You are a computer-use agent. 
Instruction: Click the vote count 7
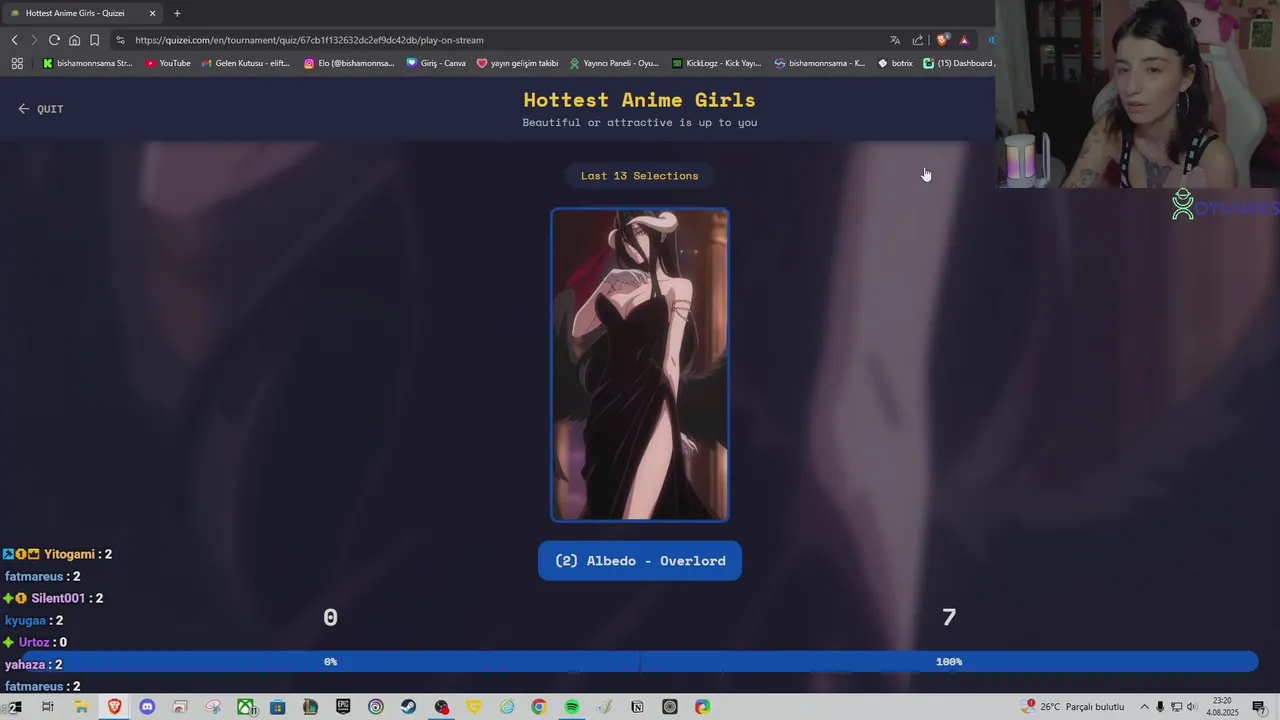coord(949,618)
